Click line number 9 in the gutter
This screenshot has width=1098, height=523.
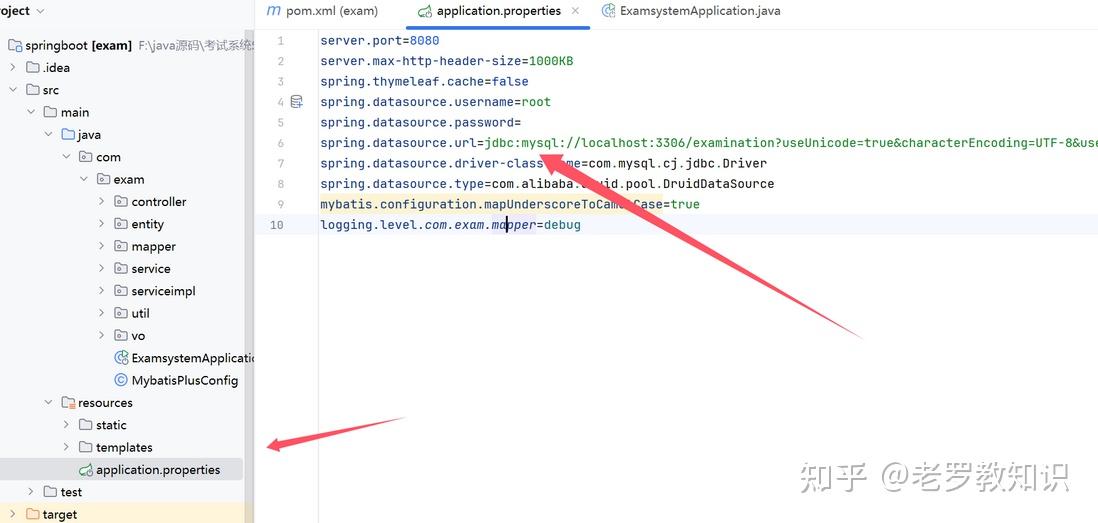tap(280, 204)
